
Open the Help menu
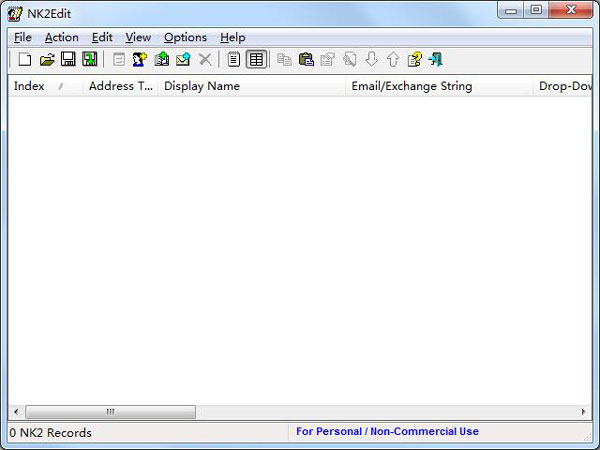point(233,38)
